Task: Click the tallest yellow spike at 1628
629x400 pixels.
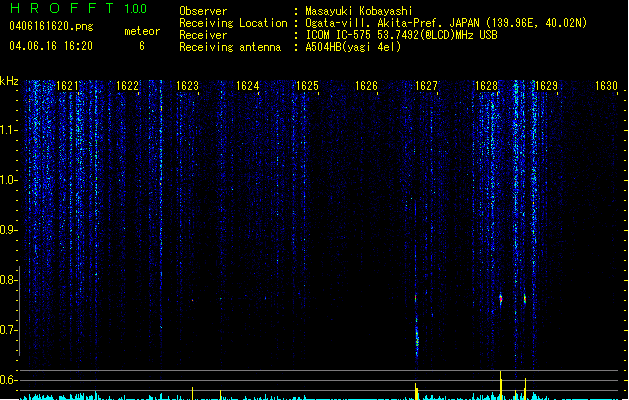Action: tap(501, 385)
